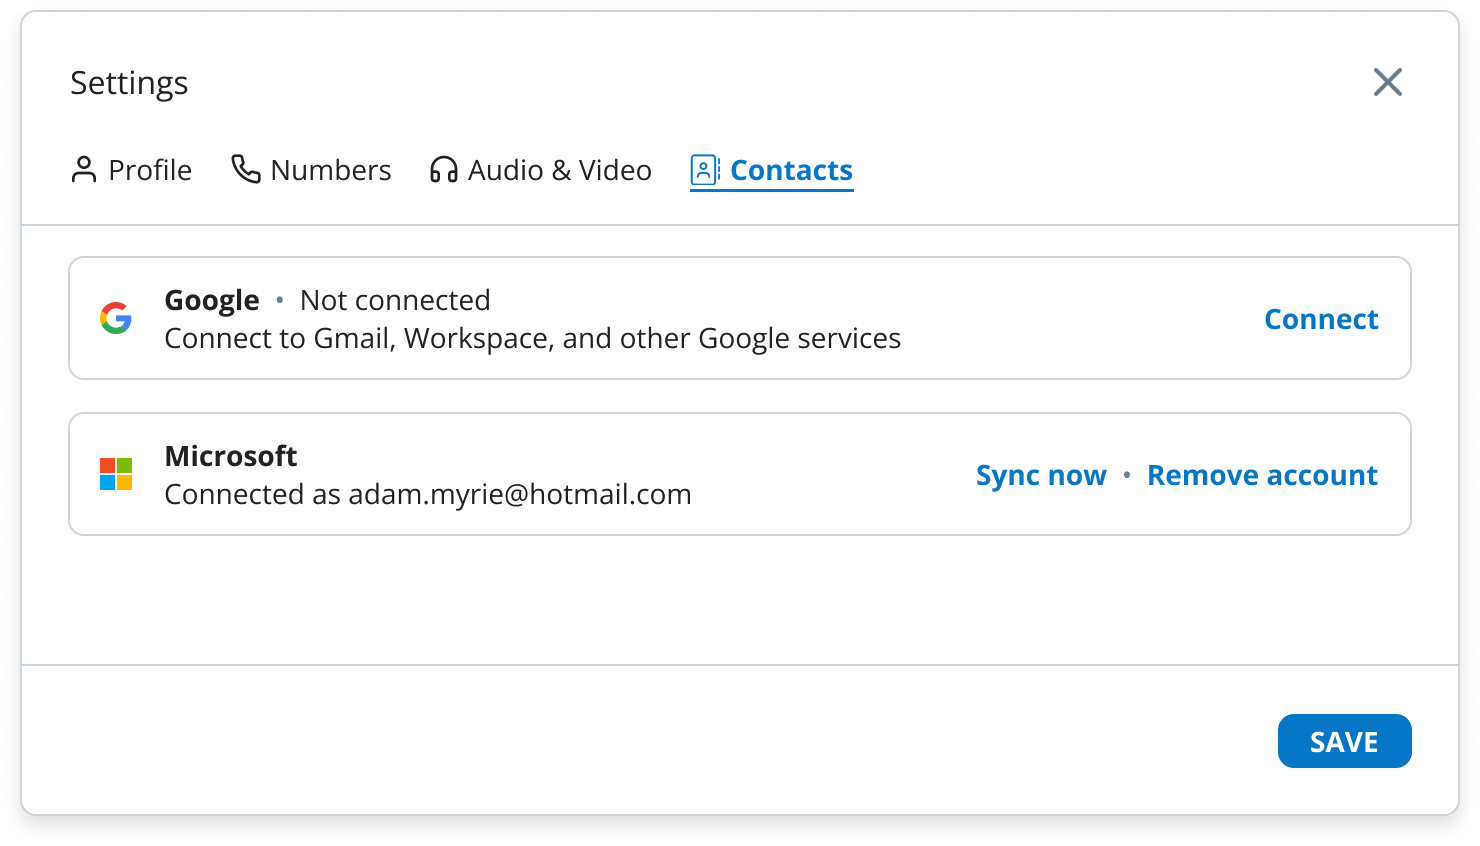Click the Settings dialog title
1480x846 pixels.
[129, 83]
